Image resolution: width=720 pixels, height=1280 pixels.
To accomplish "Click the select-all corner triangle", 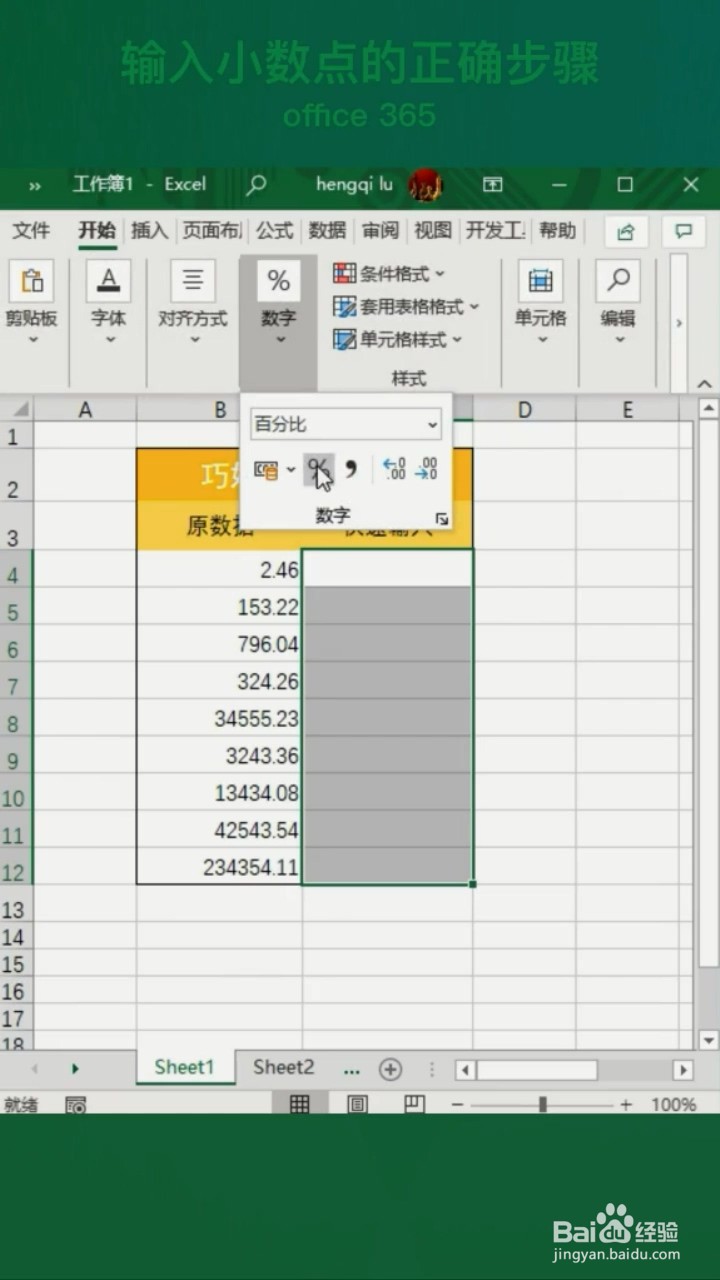I will click(x=19, y=409).
